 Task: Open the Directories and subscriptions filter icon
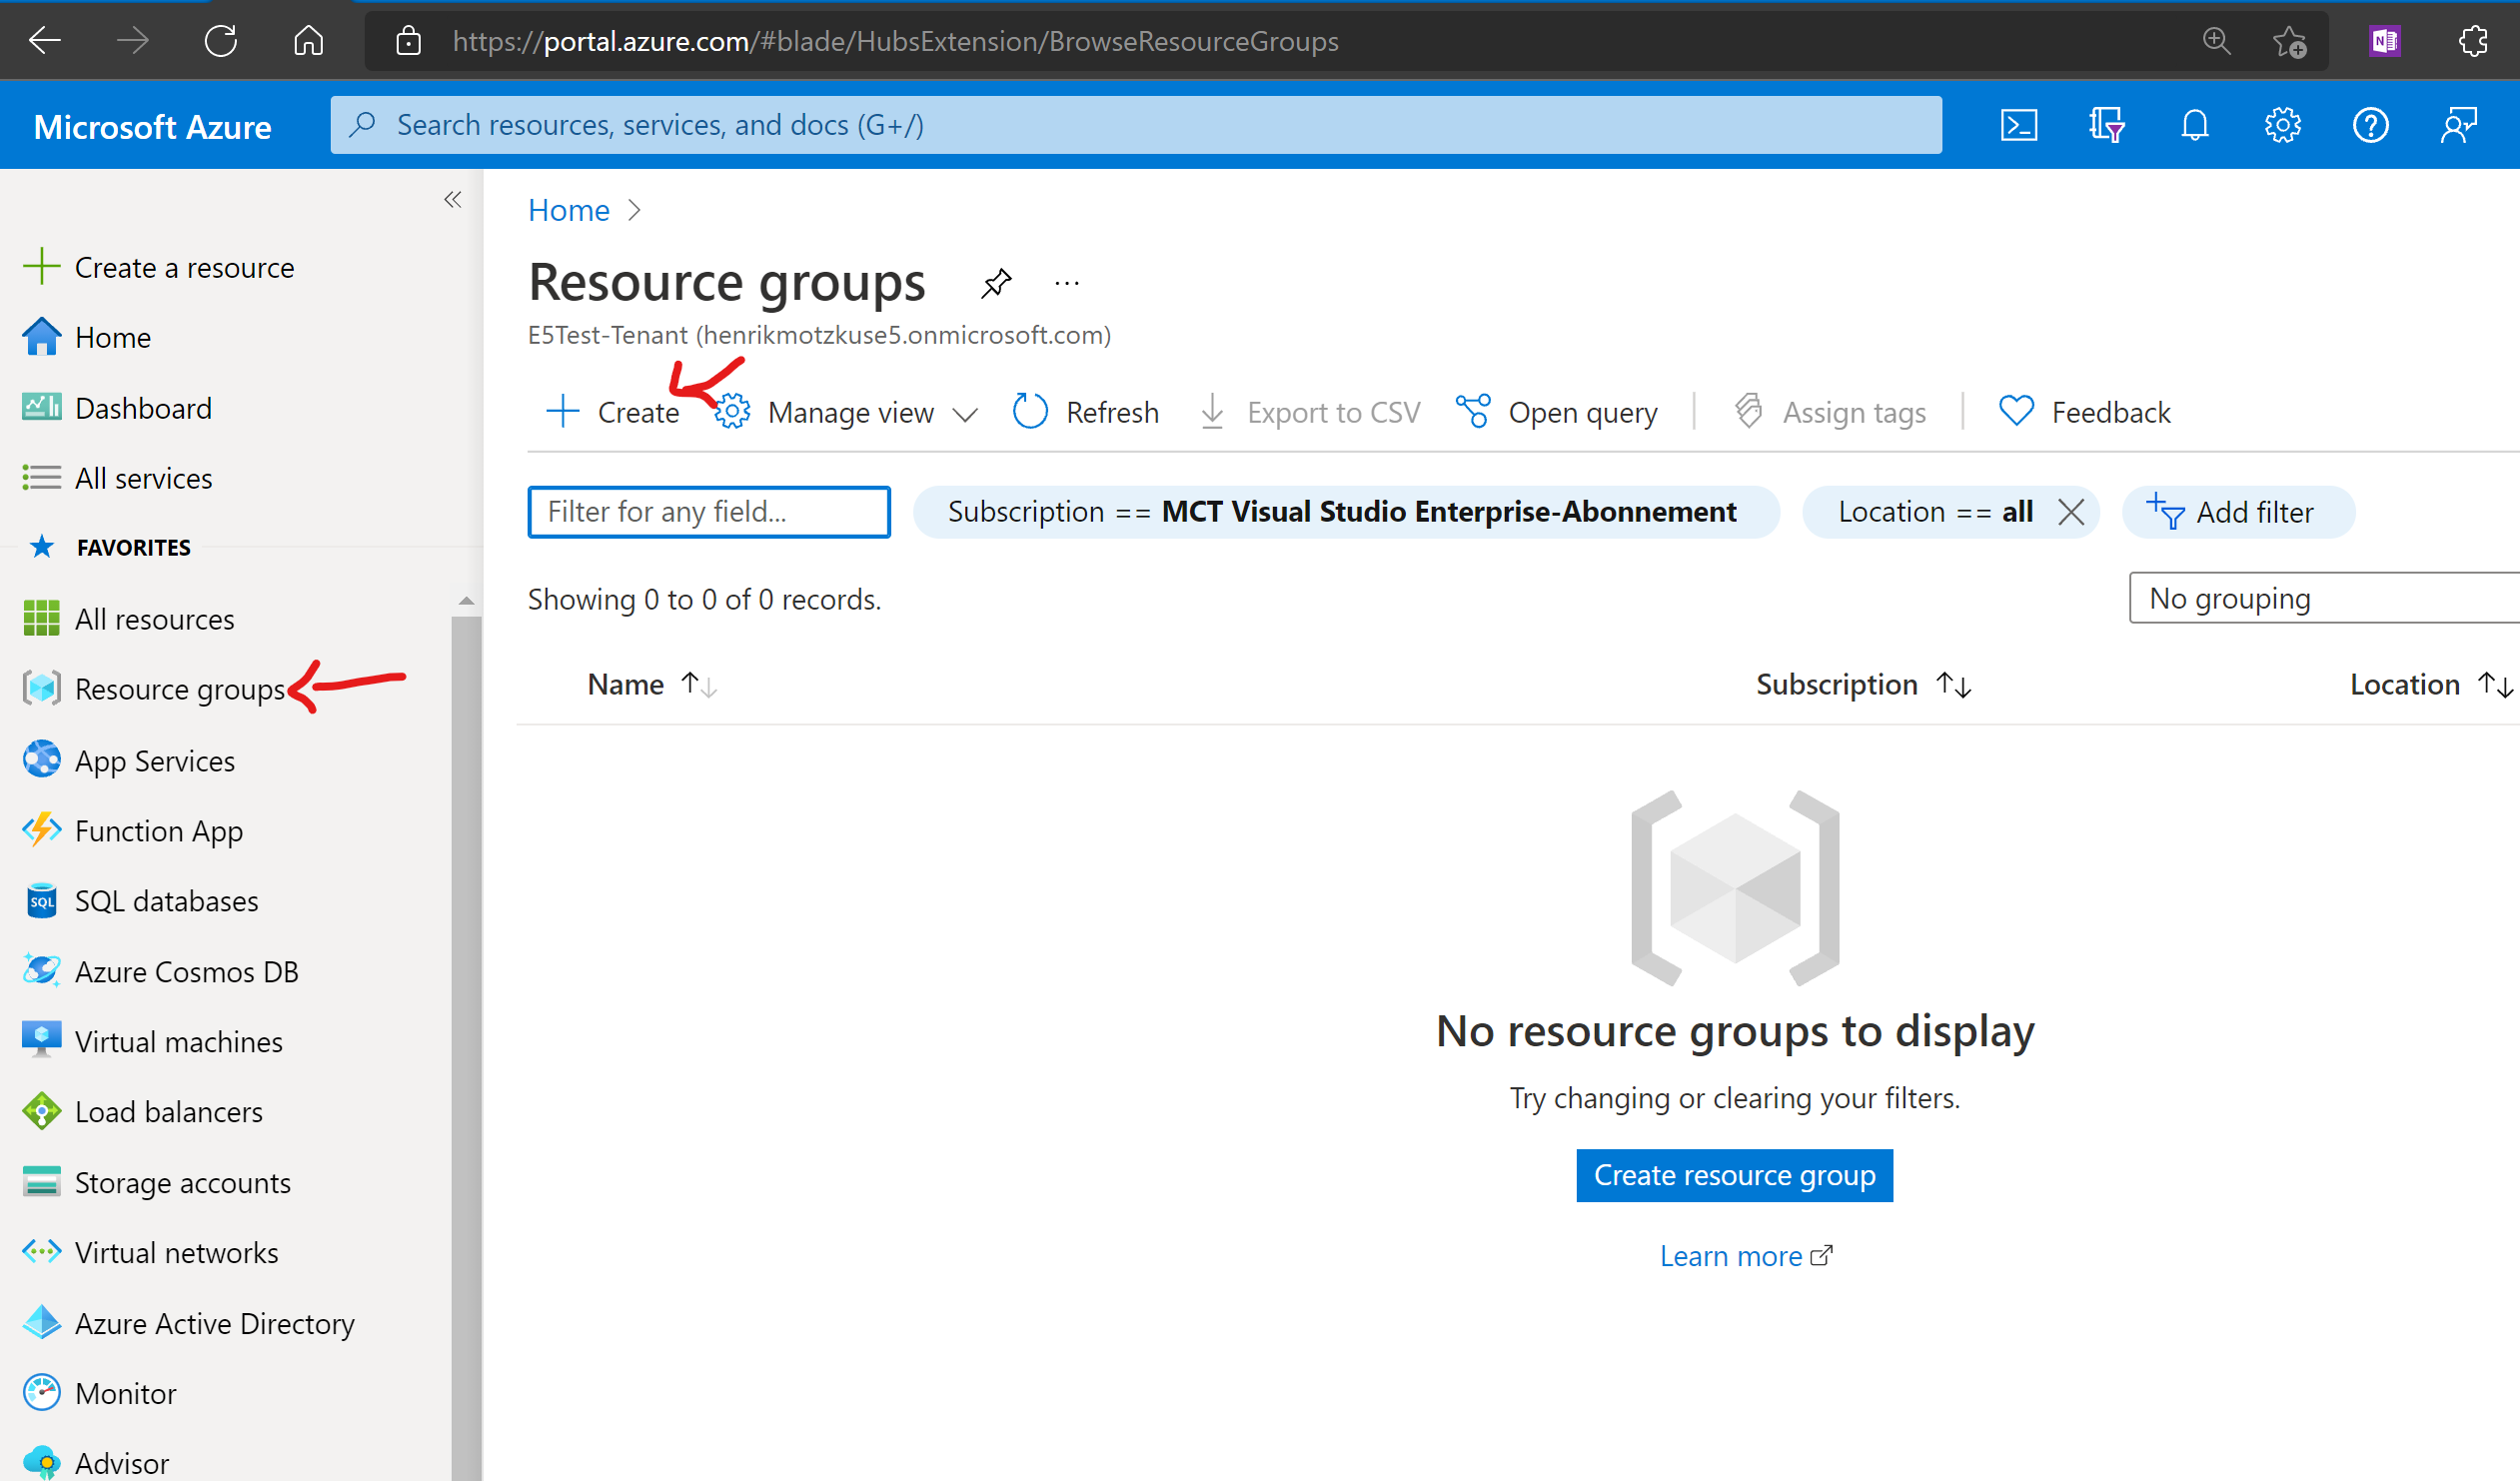coord(2106,125)
